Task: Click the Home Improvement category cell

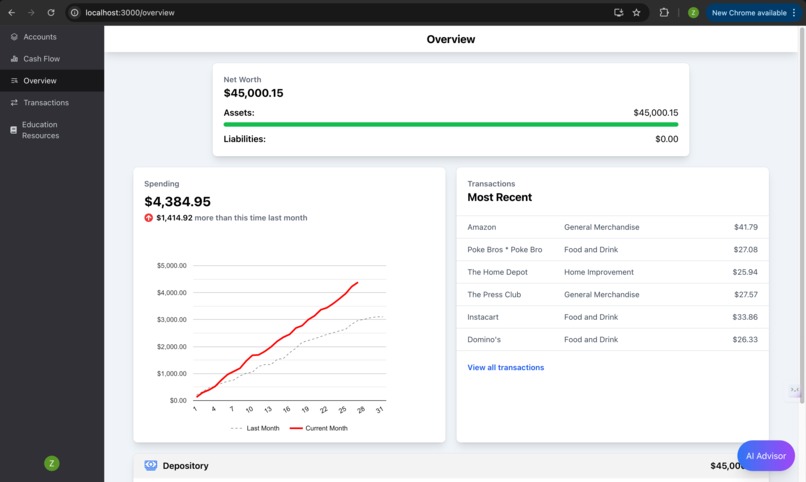Action: coord(599,272)
